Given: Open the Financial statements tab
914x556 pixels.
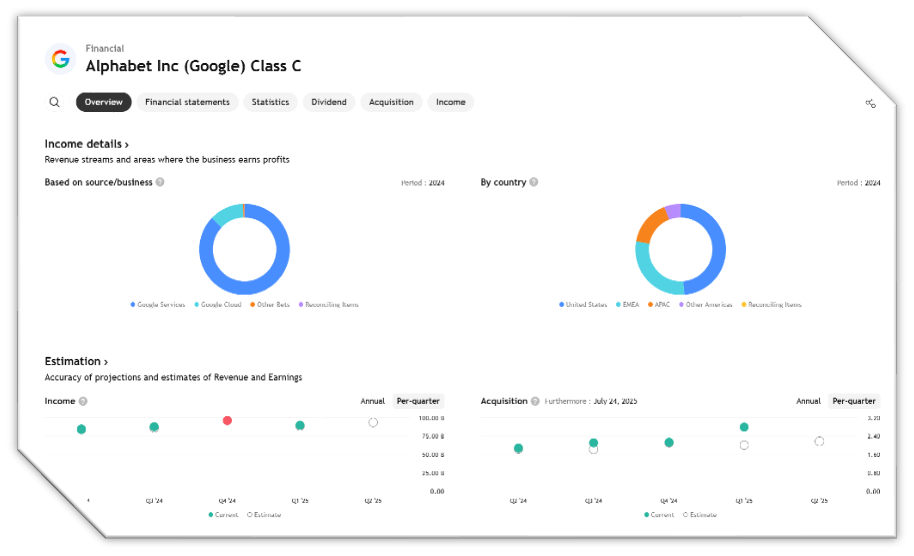Looking at the screenshot, I should pos(187,102).
